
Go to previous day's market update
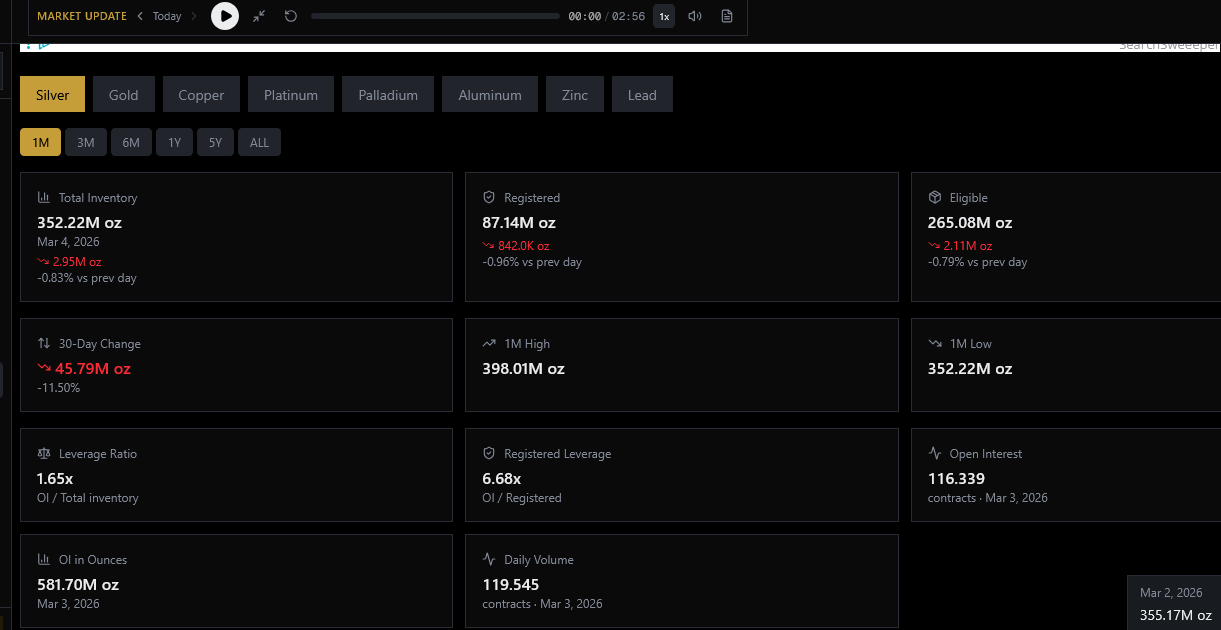[x=140, y=16]
